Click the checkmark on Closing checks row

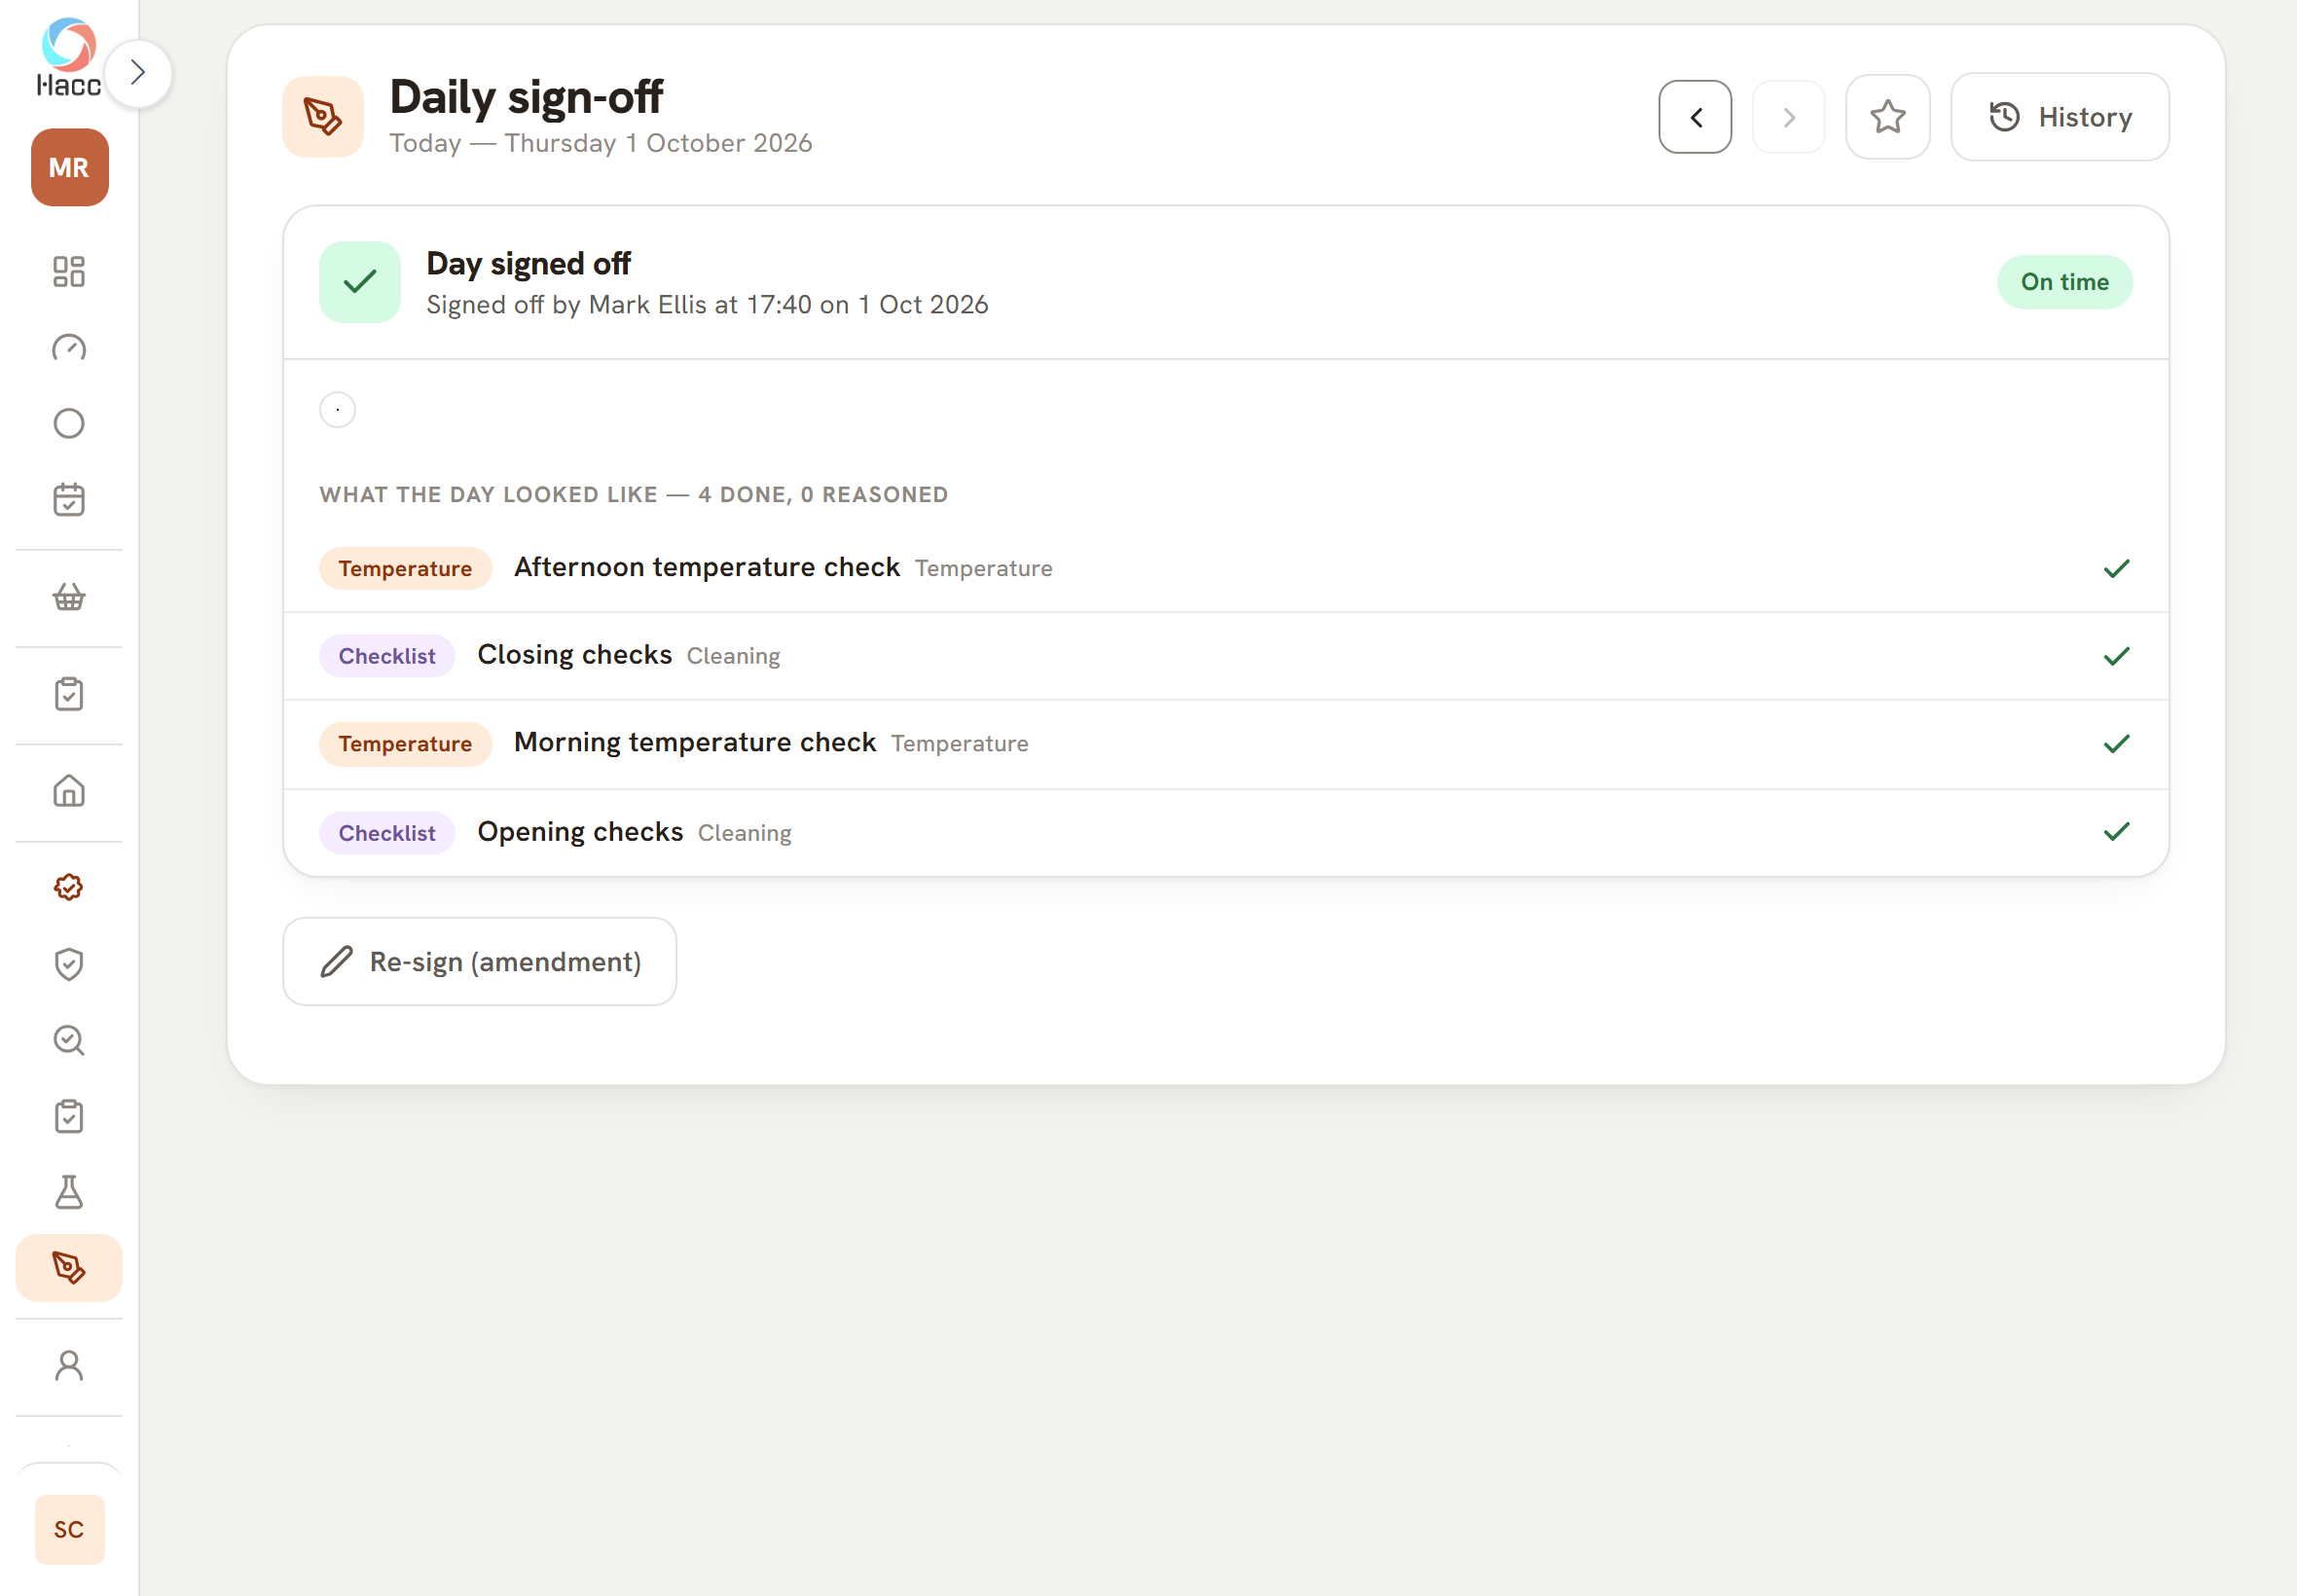(x=2116, y=656)
